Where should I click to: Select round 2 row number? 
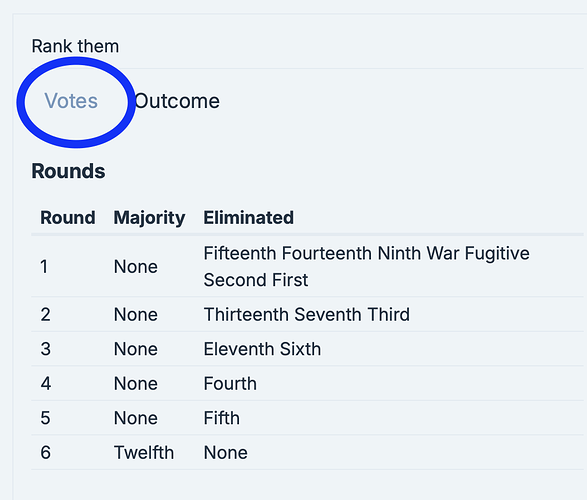[45, 314]
